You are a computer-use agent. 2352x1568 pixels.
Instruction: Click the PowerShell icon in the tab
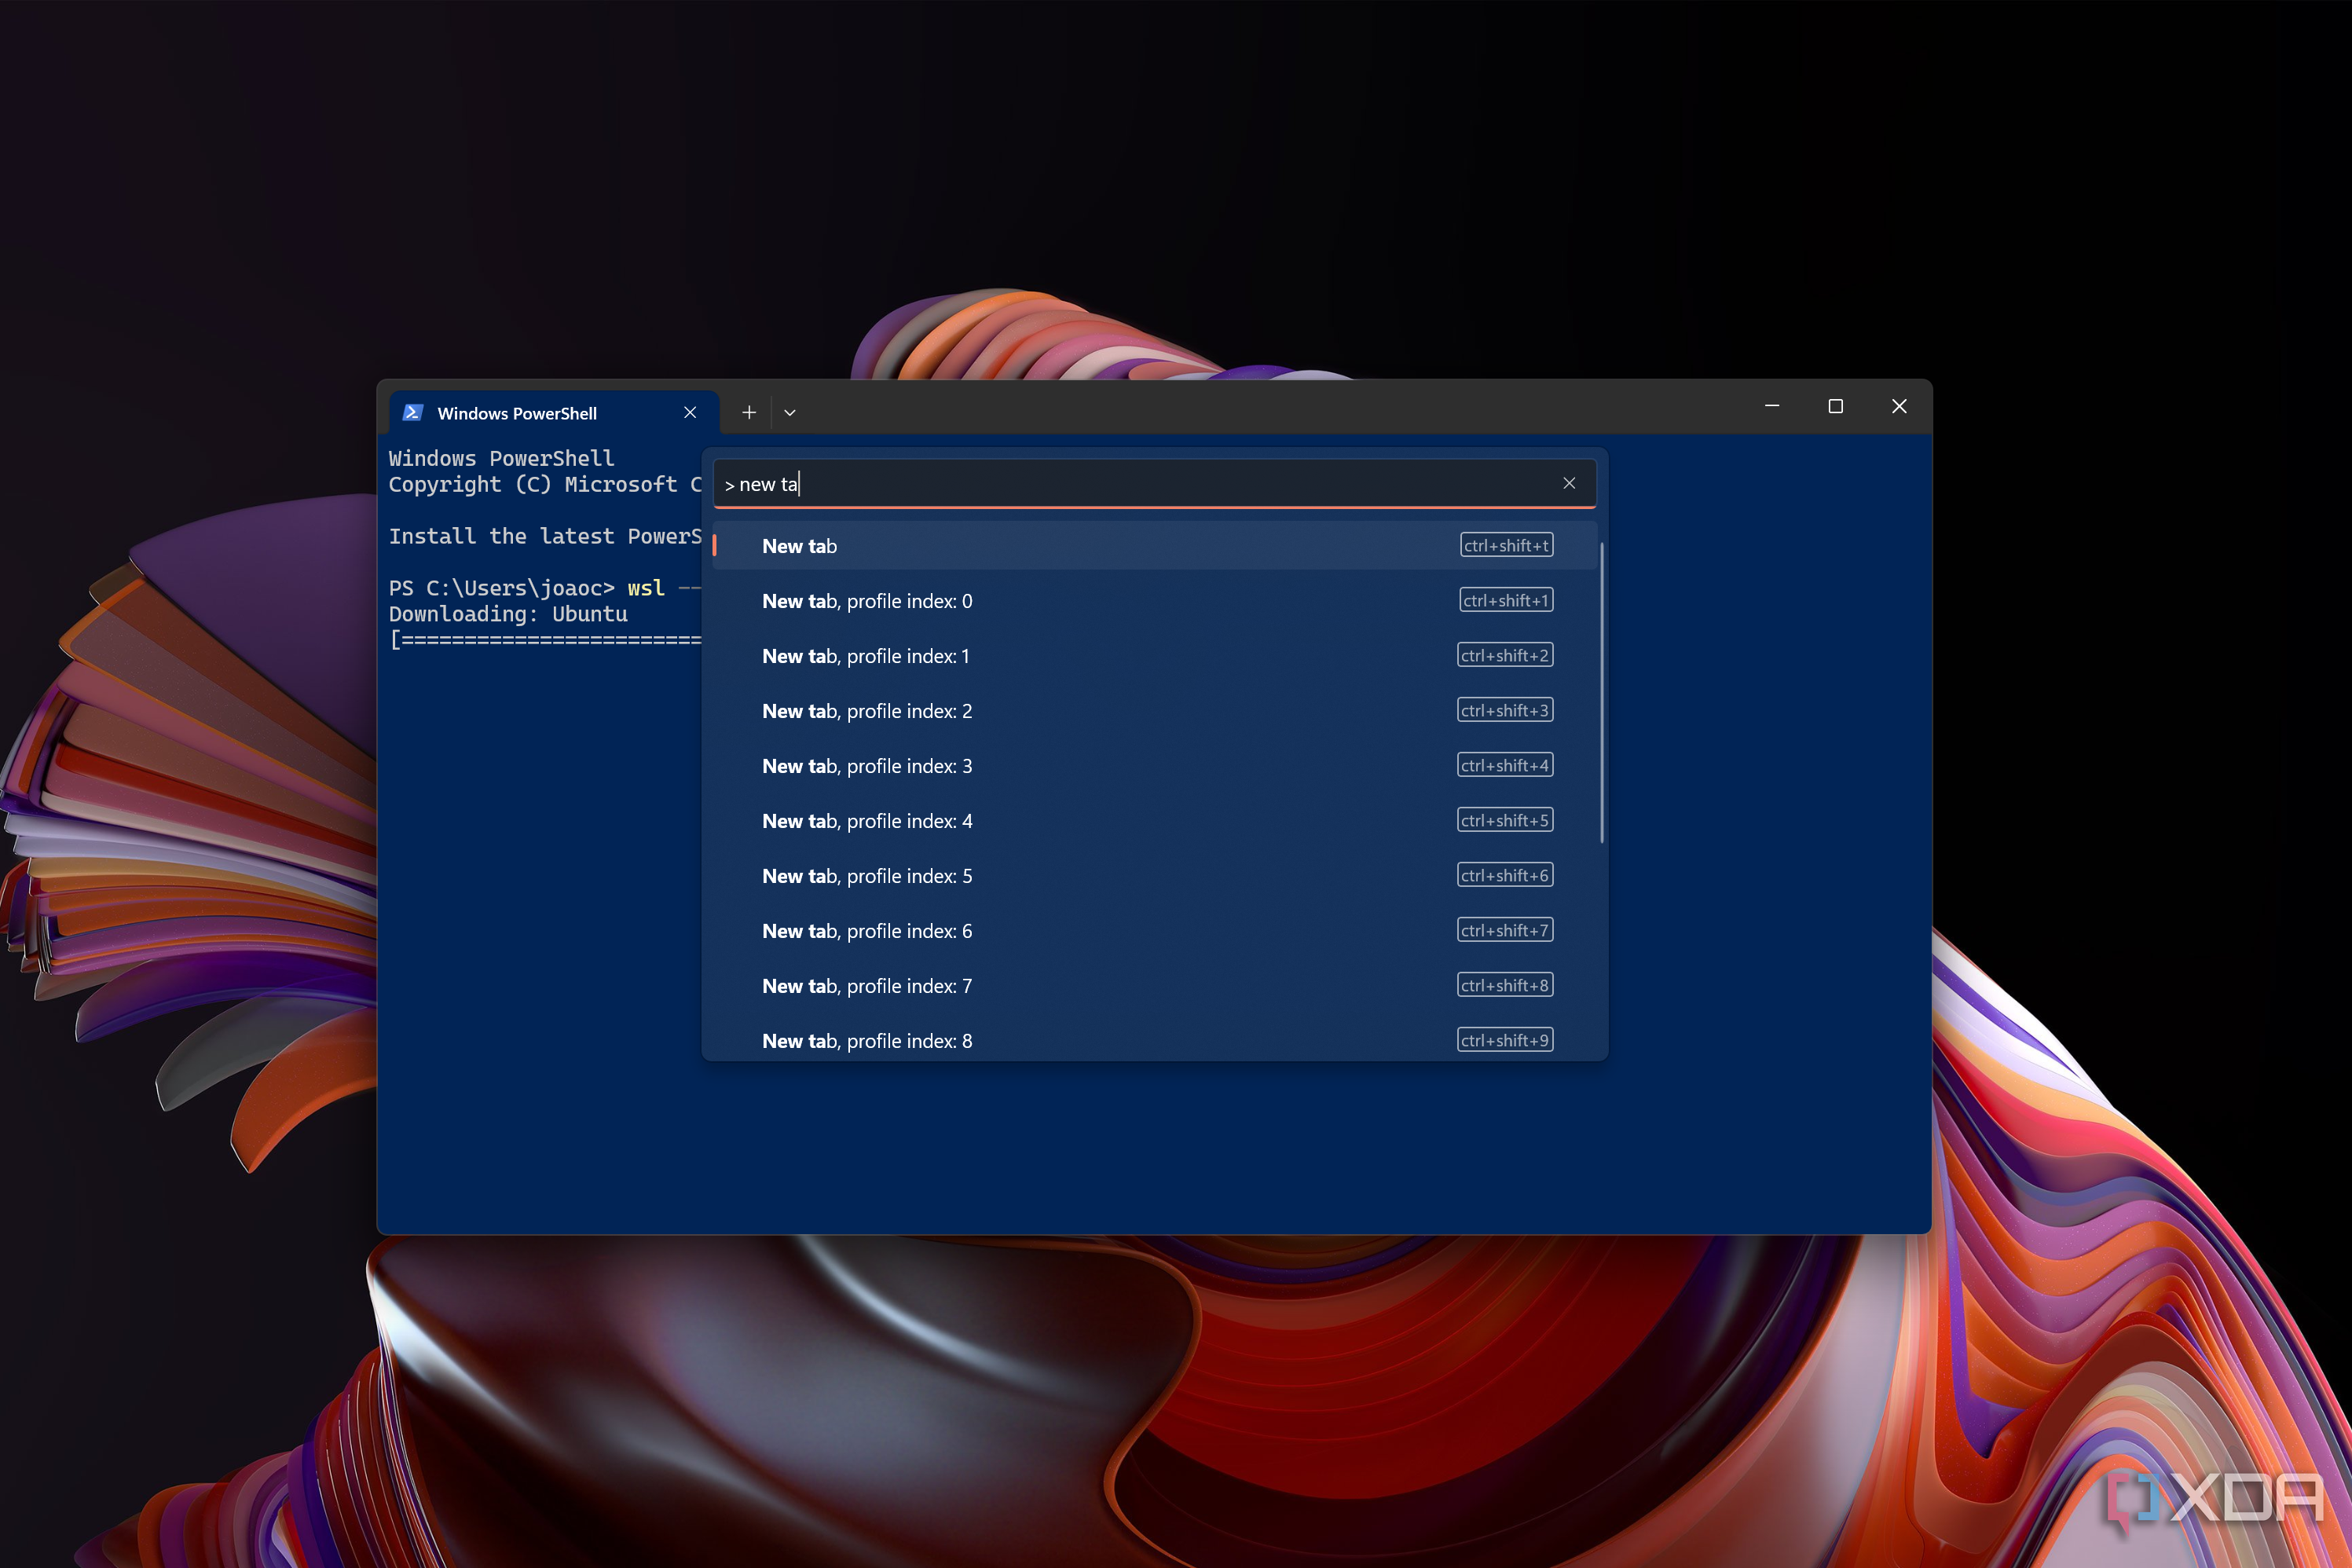tap(412, 412)
